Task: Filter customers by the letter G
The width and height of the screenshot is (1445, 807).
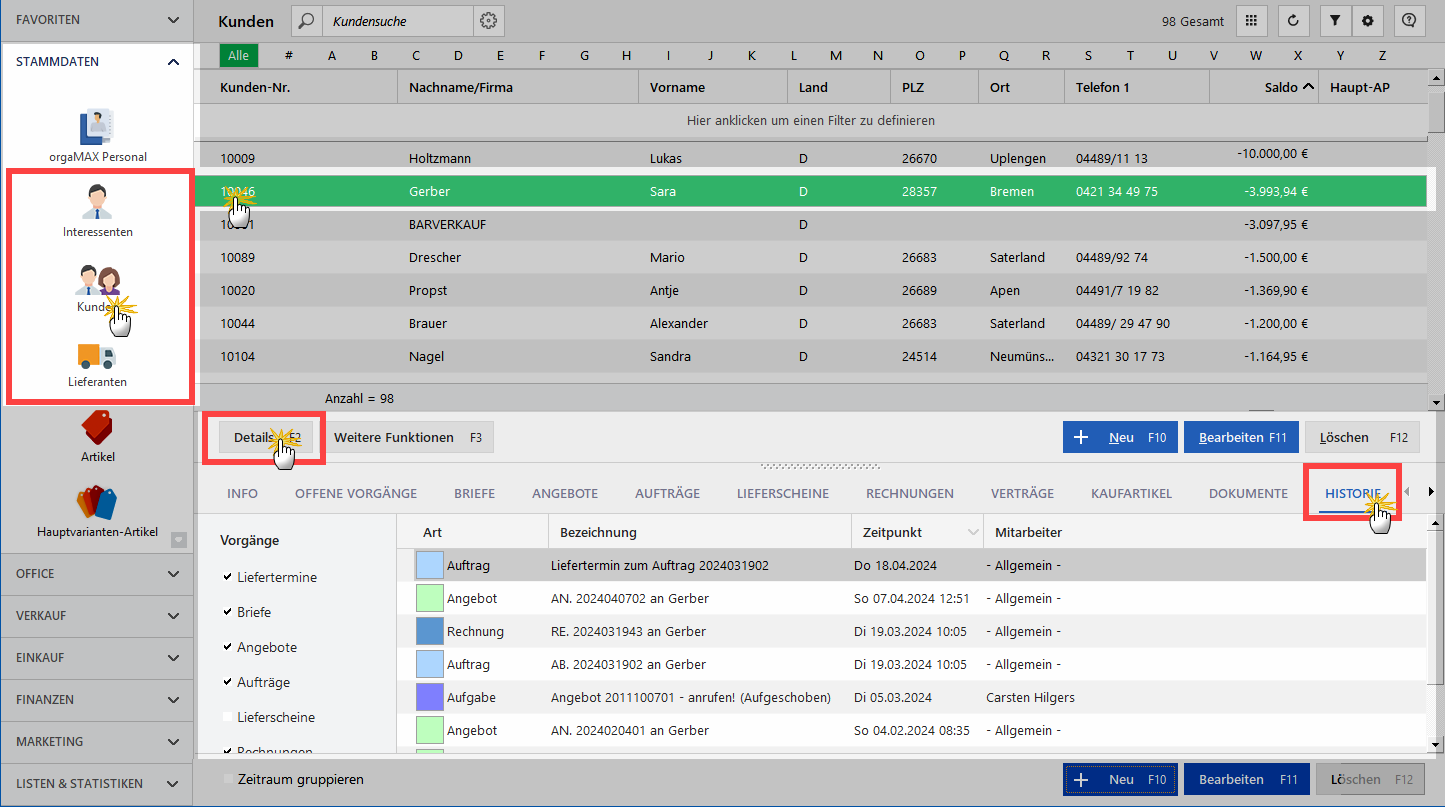Action: 584,56
